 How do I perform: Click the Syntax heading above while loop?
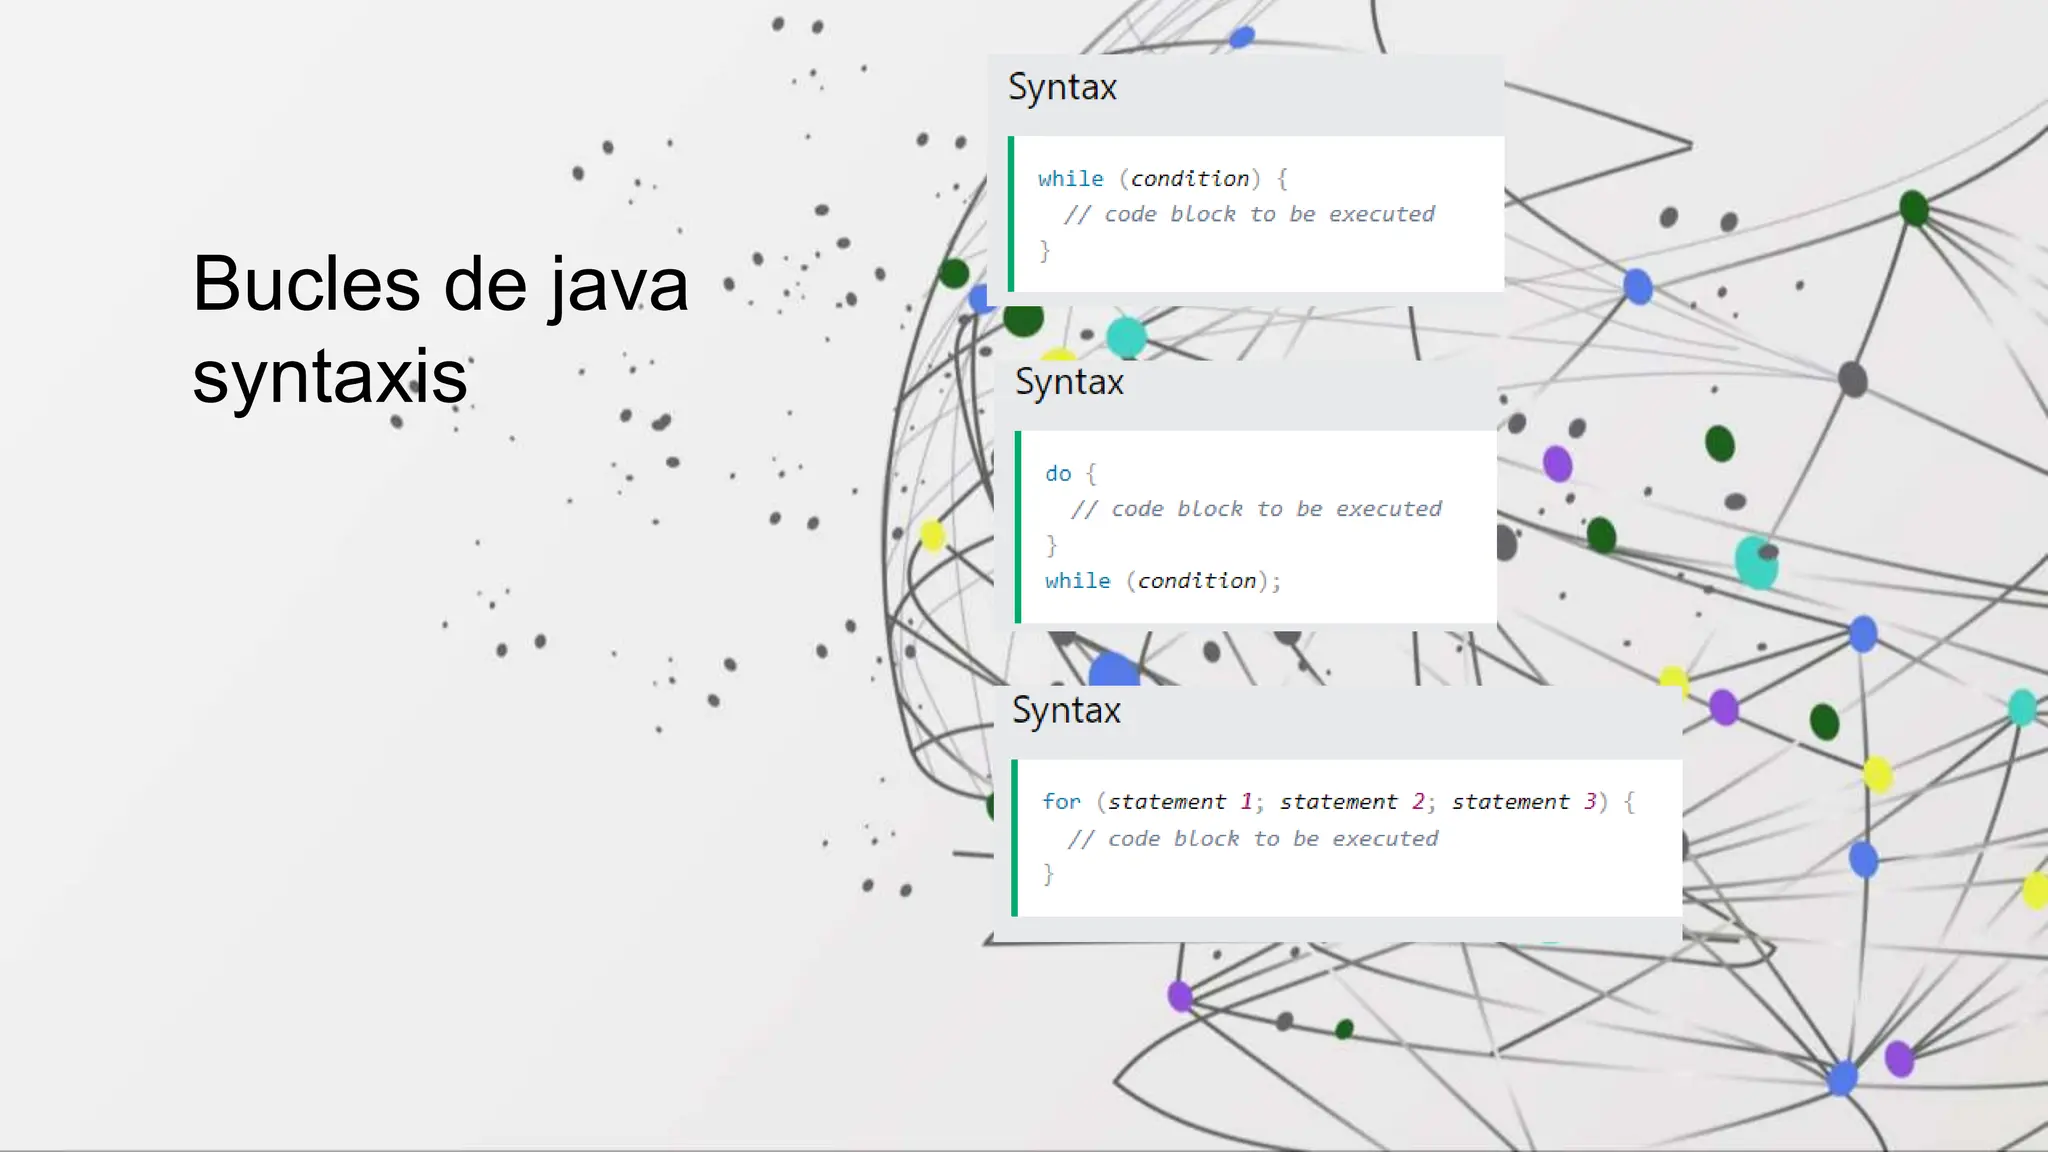[x=1062, y=88]
